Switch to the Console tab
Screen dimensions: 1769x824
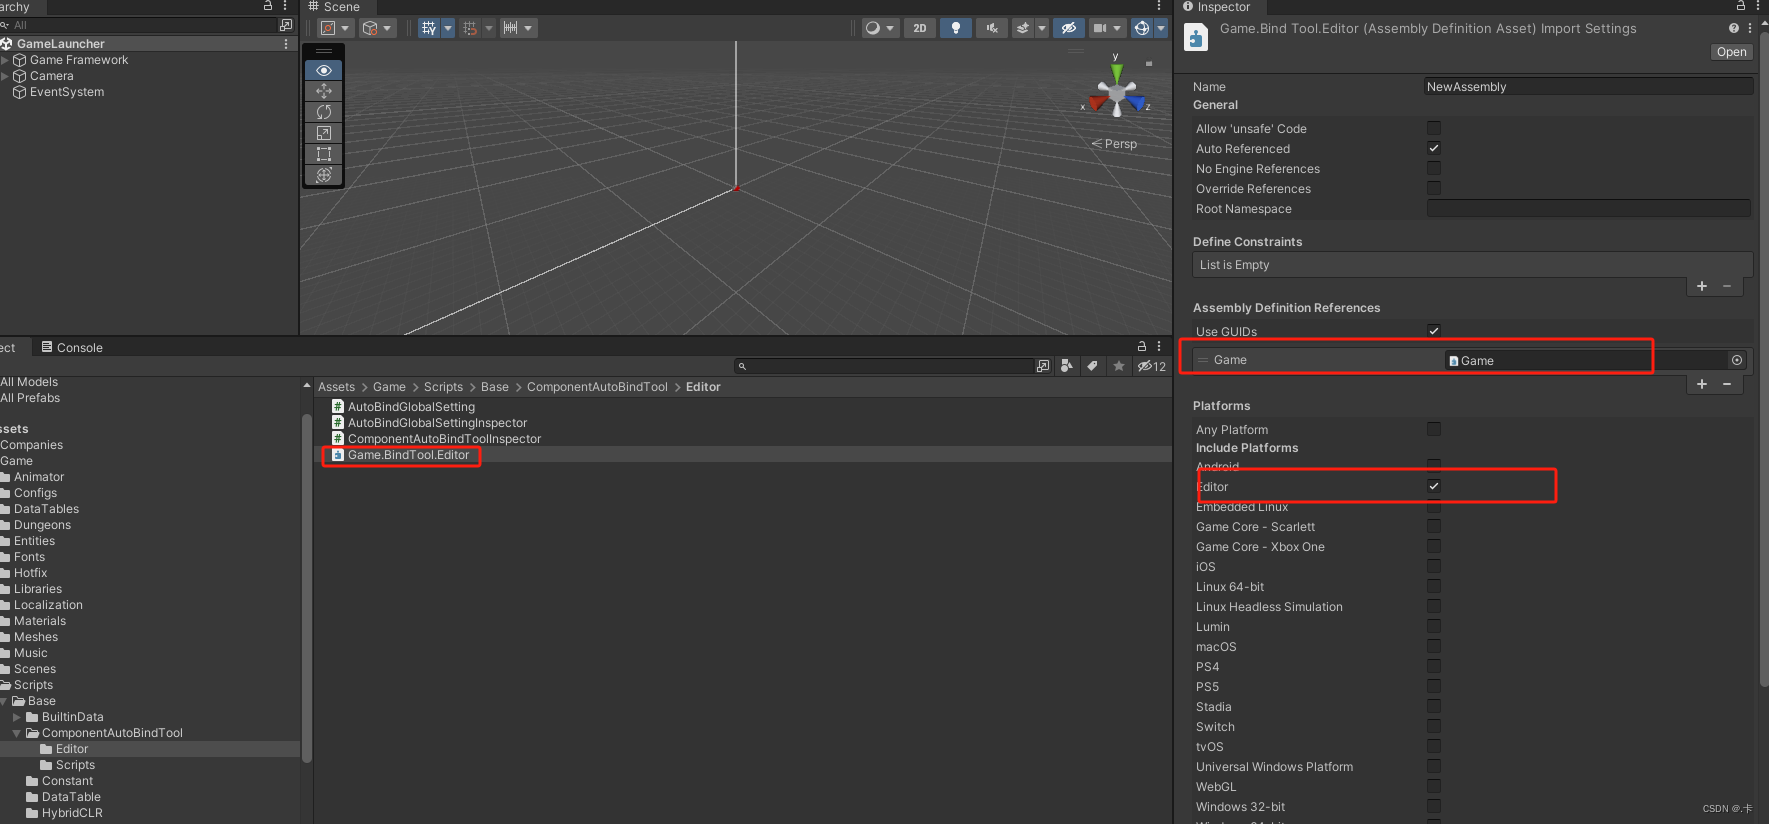tap(72, 347)
